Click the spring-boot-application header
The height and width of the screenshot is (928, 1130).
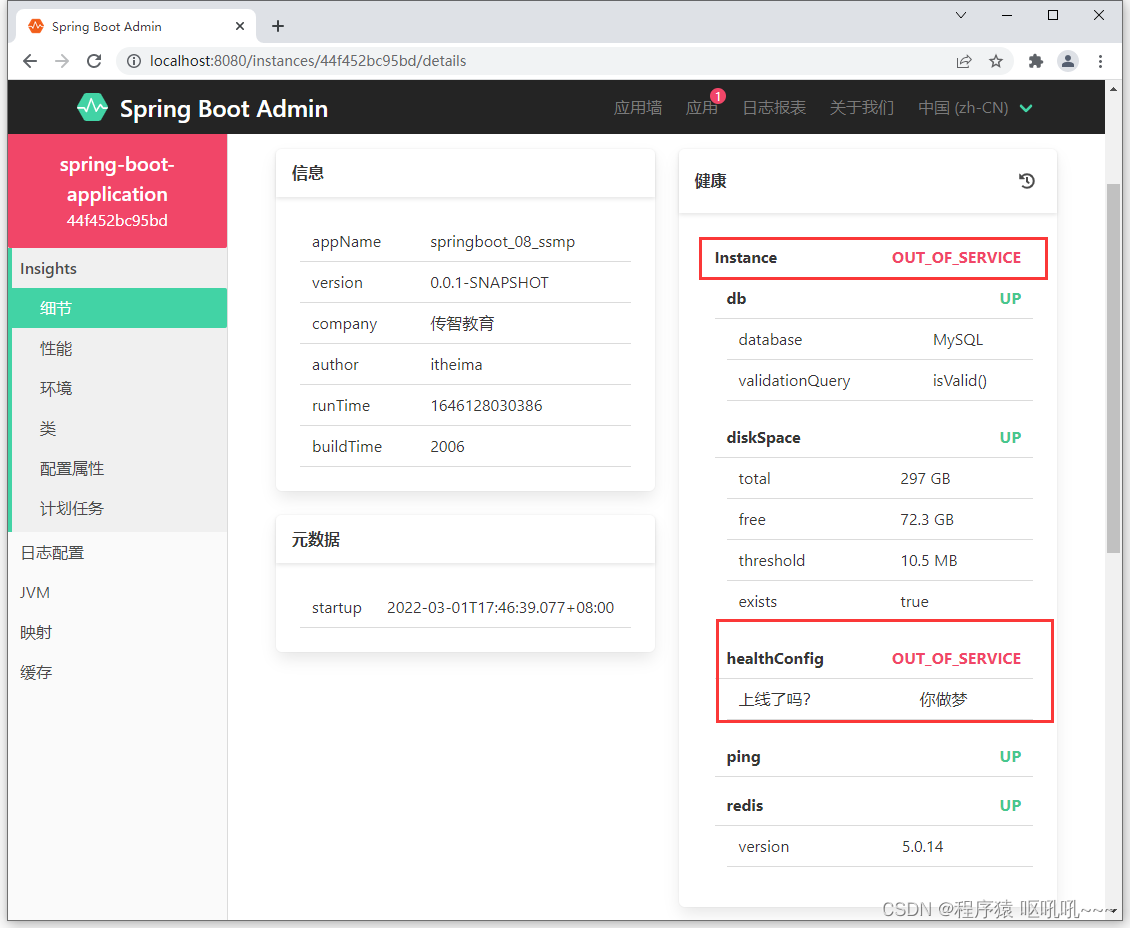[117, 191]
